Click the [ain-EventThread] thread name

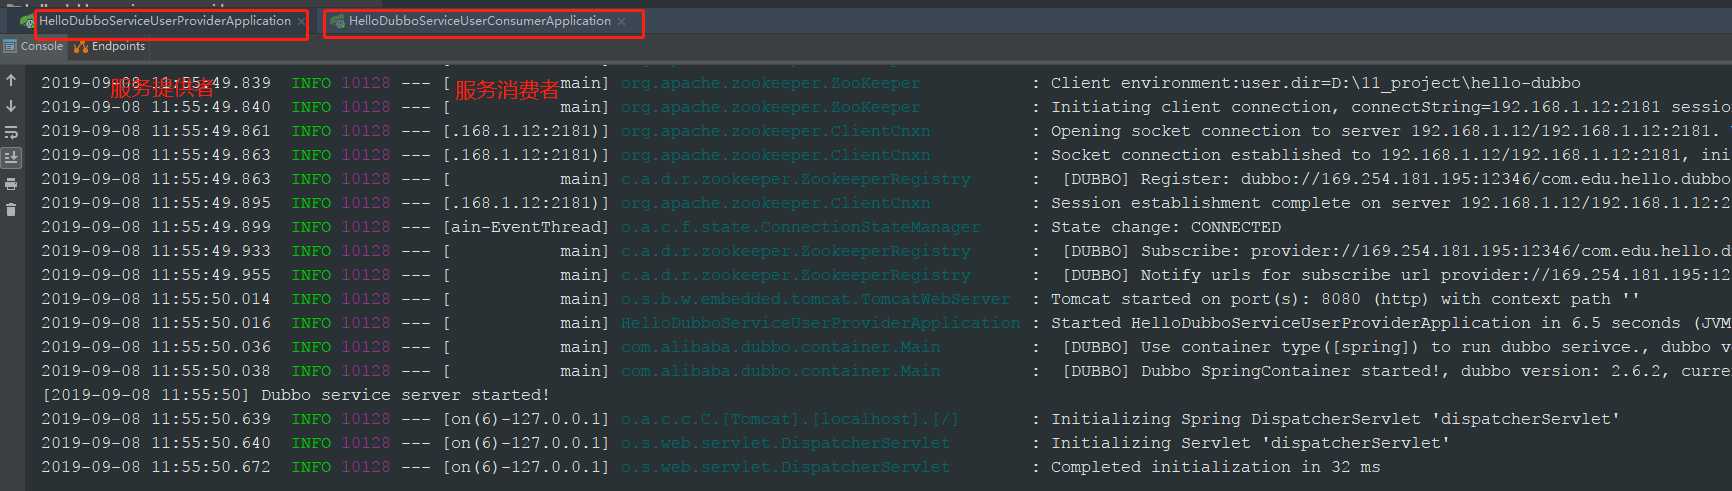point(525,227)
